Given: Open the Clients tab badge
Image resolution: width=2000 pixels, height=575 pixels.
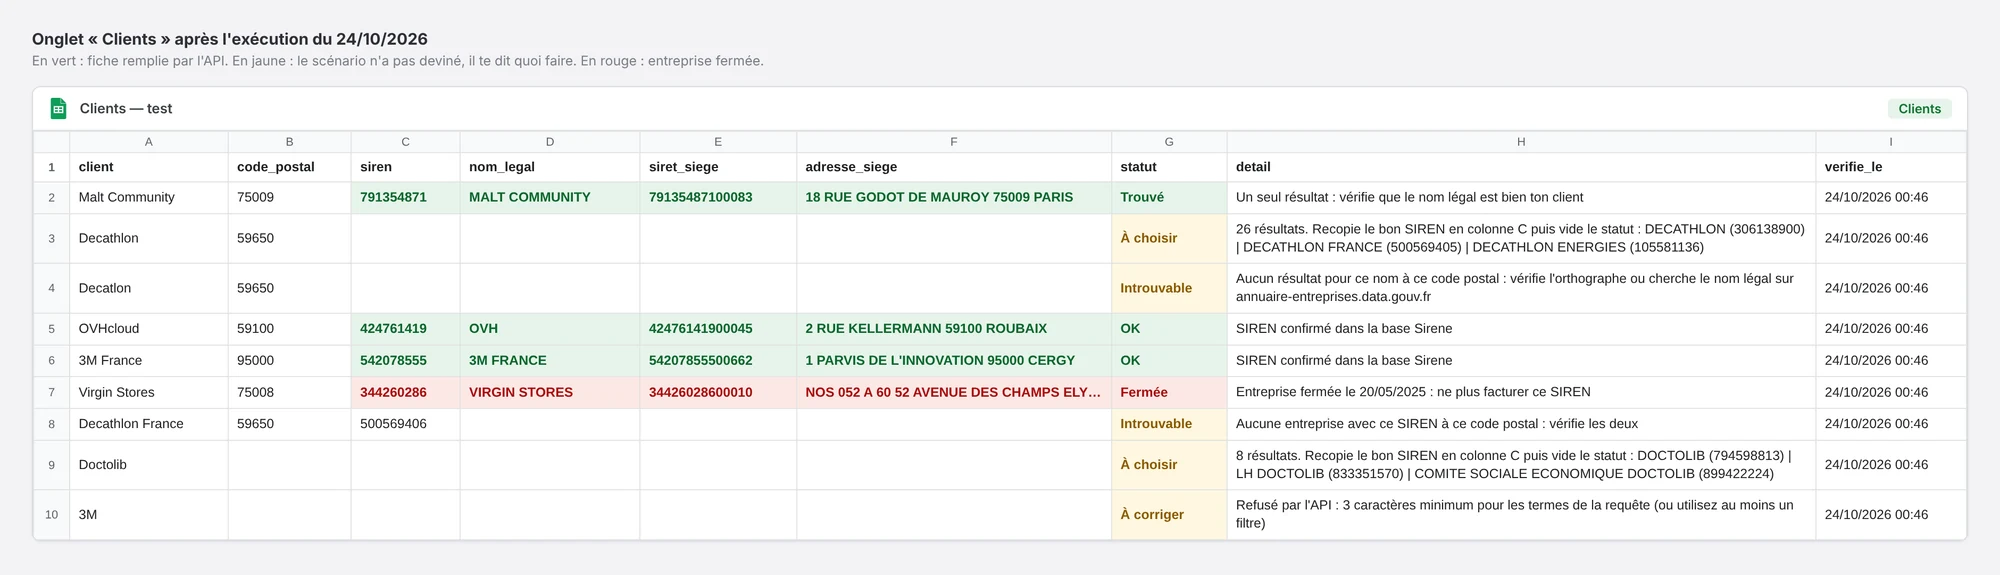Looking at the screenshot, I should (1919, 109).
